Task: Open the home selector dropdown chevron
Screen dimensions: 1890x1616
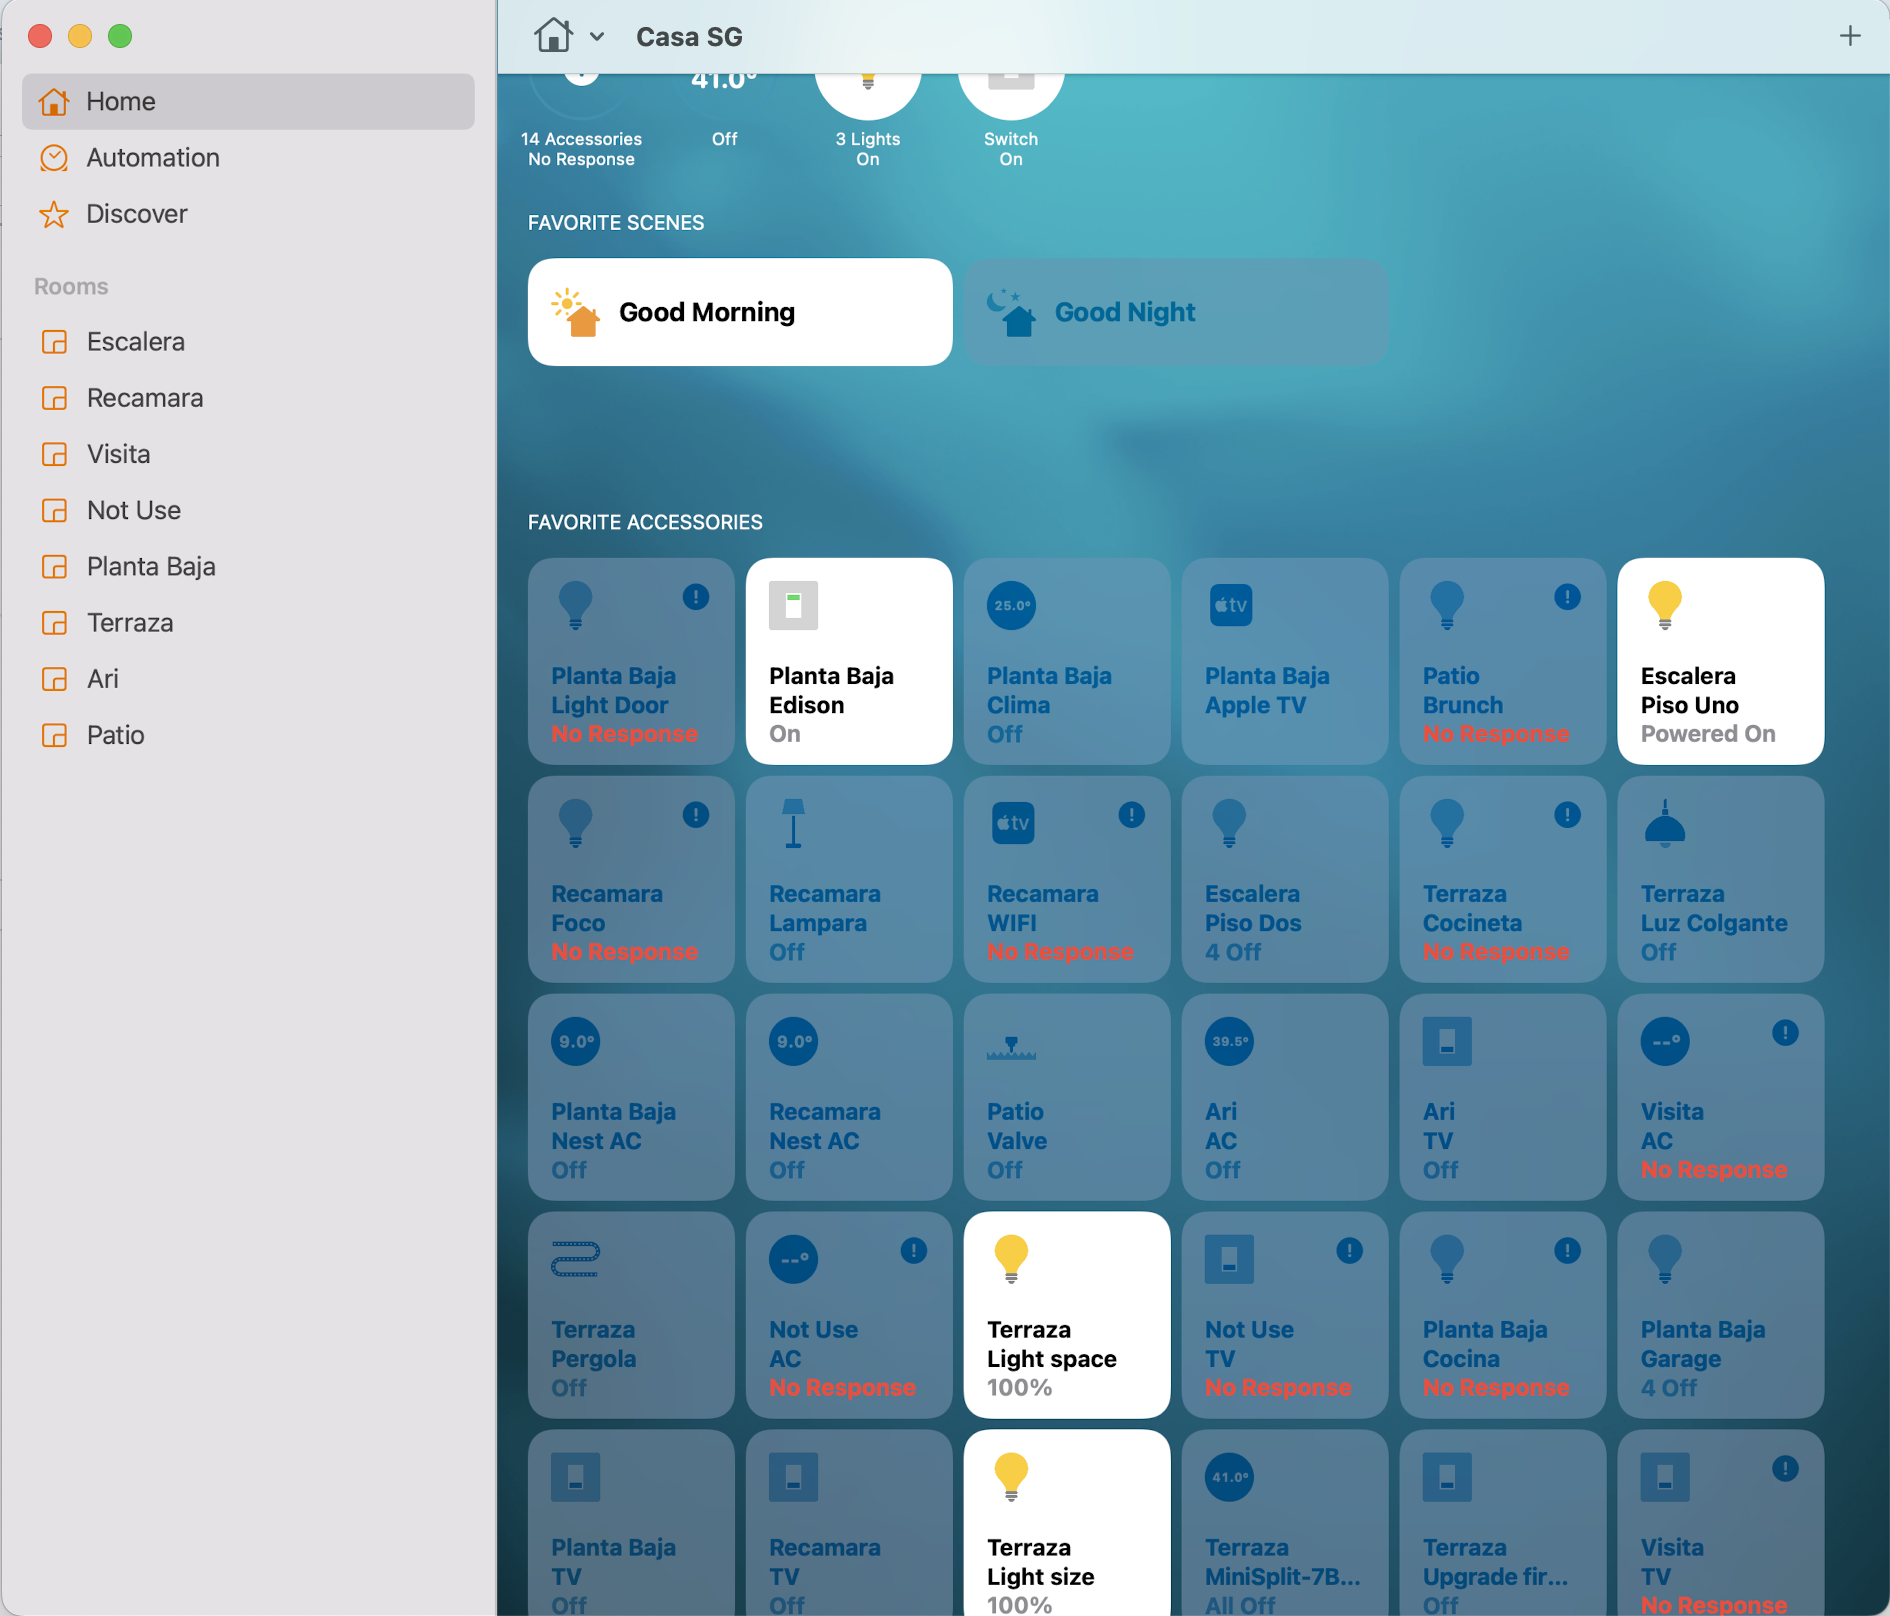Action: pyautogui.click(x=597, y=37)
